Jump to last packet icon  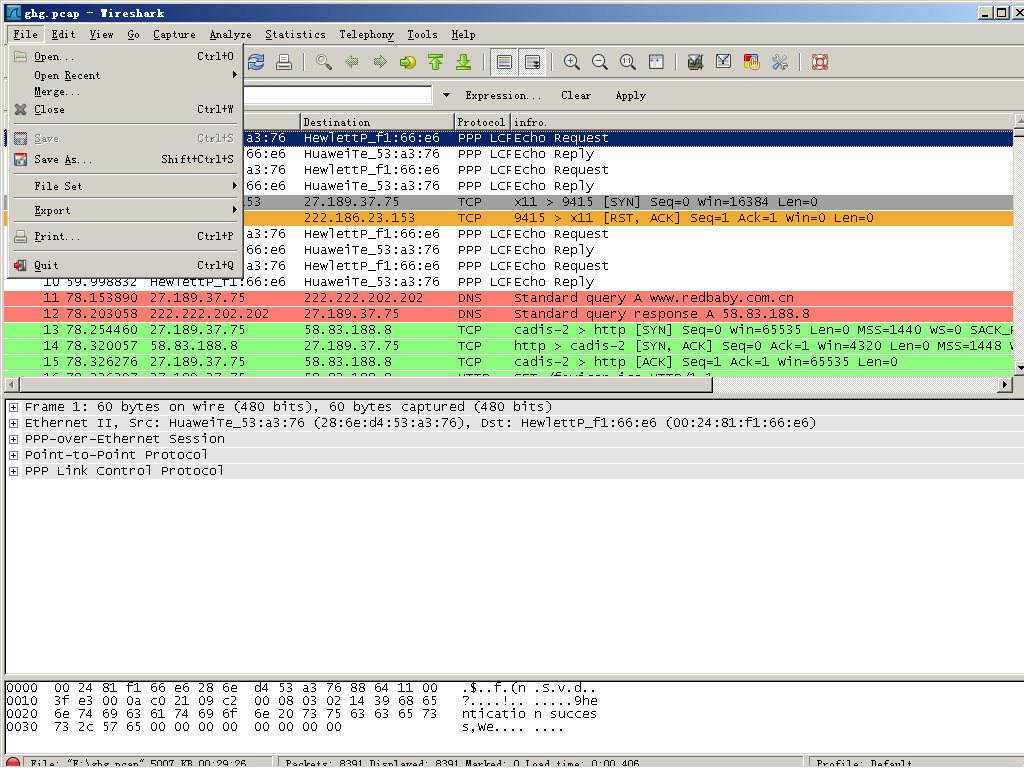click(464, 62)
